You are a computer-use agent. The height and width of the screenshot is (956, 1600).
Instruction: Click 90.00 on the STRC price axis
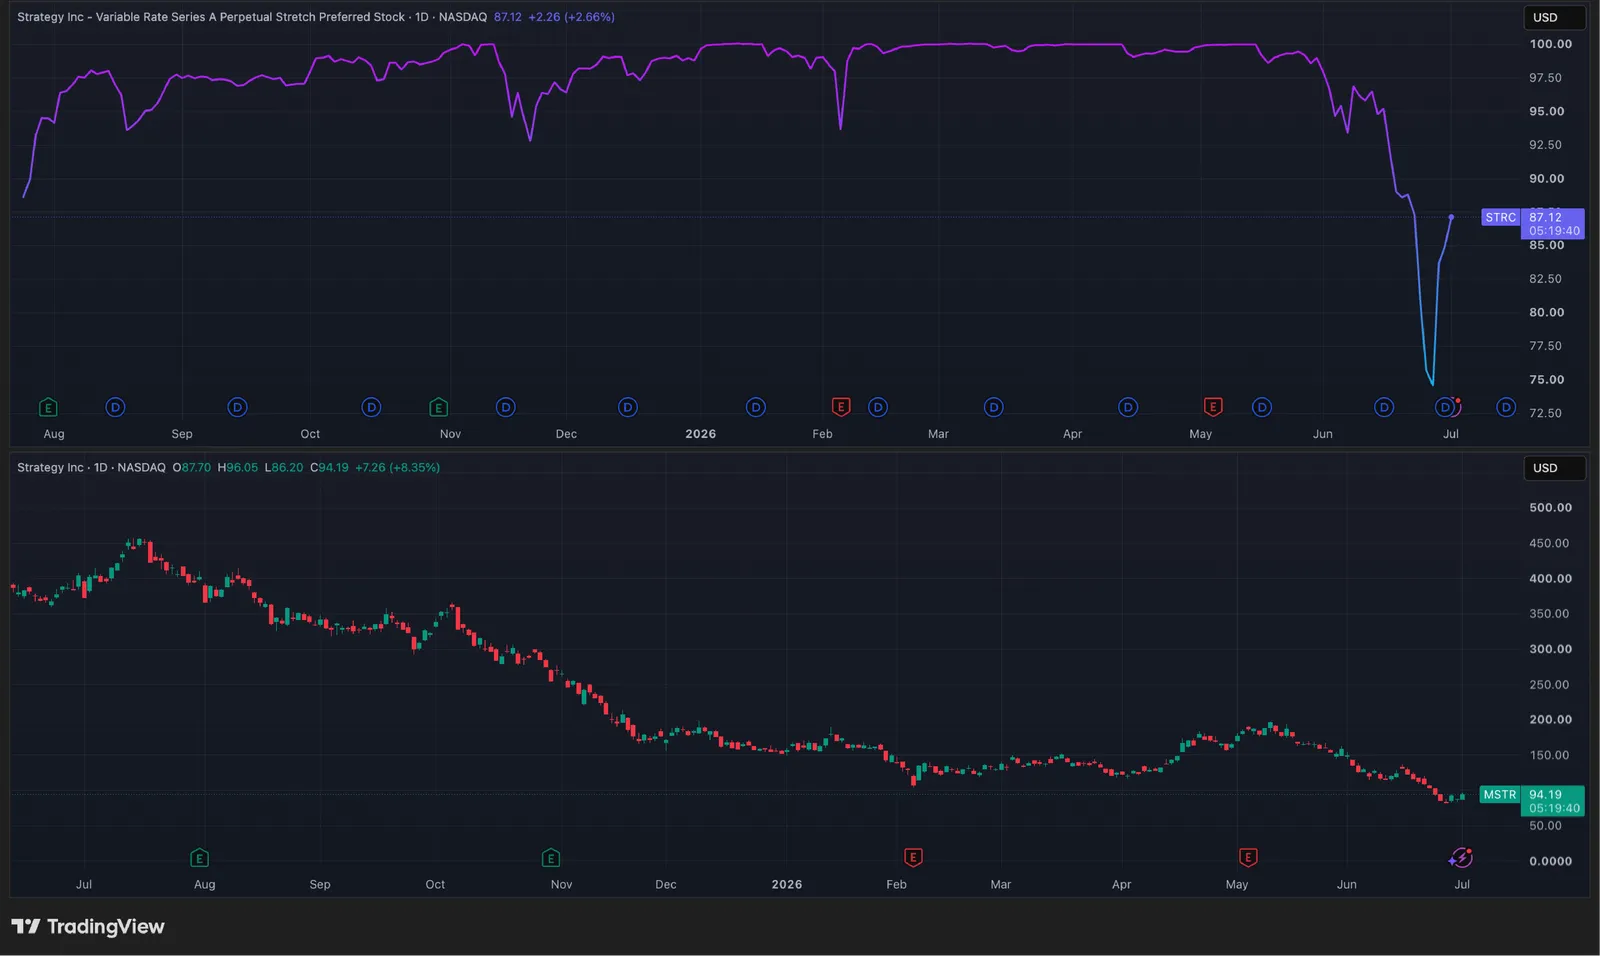pyautogui.click(x=1546, y=179)
